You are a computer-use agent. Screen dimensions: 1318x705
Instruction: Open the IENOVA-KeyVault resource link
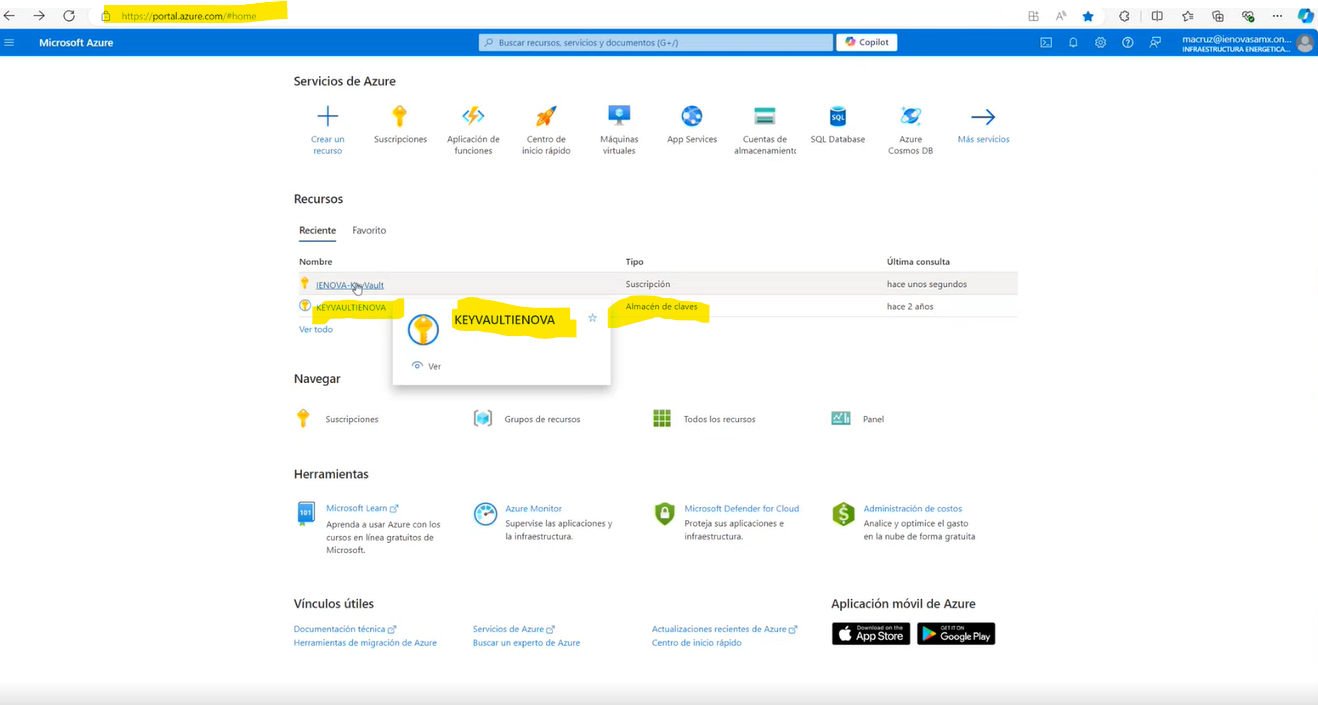(x=350, y=285)
